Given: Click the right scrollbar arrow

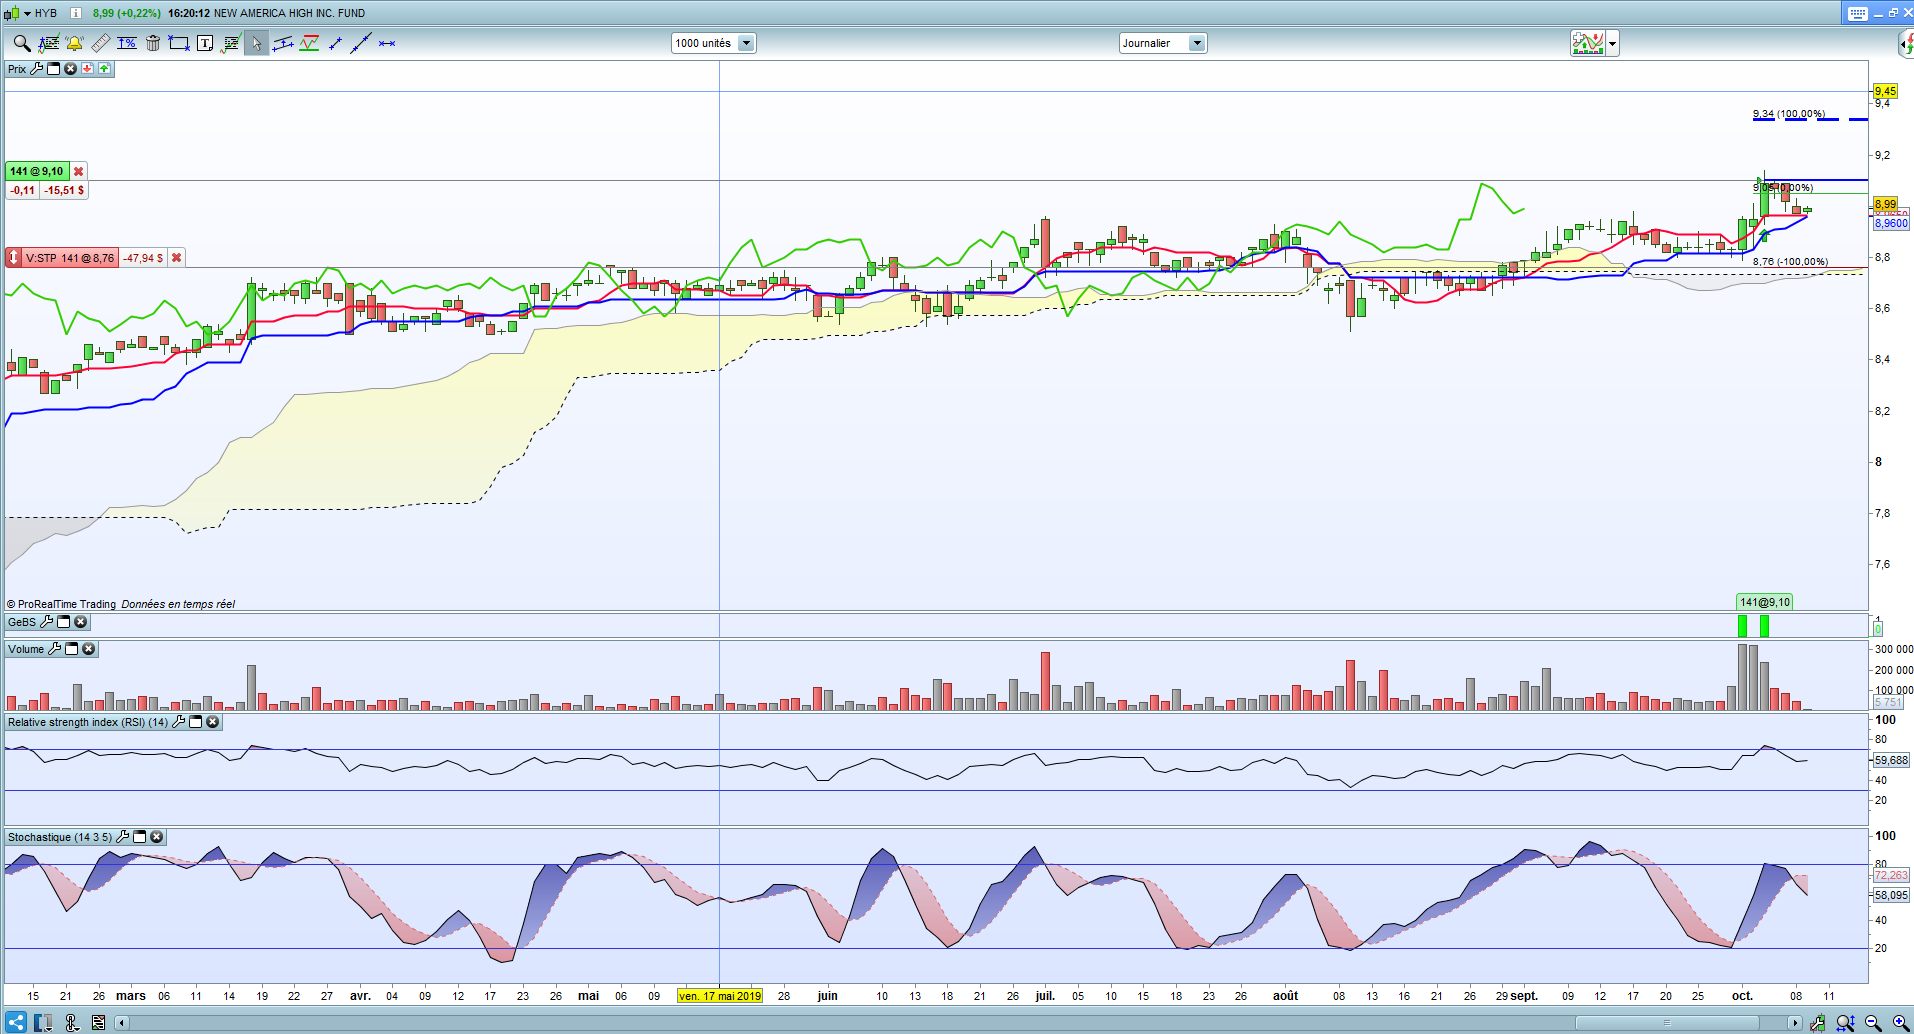Looking at the screenshot, I should pos(1795,1022).
